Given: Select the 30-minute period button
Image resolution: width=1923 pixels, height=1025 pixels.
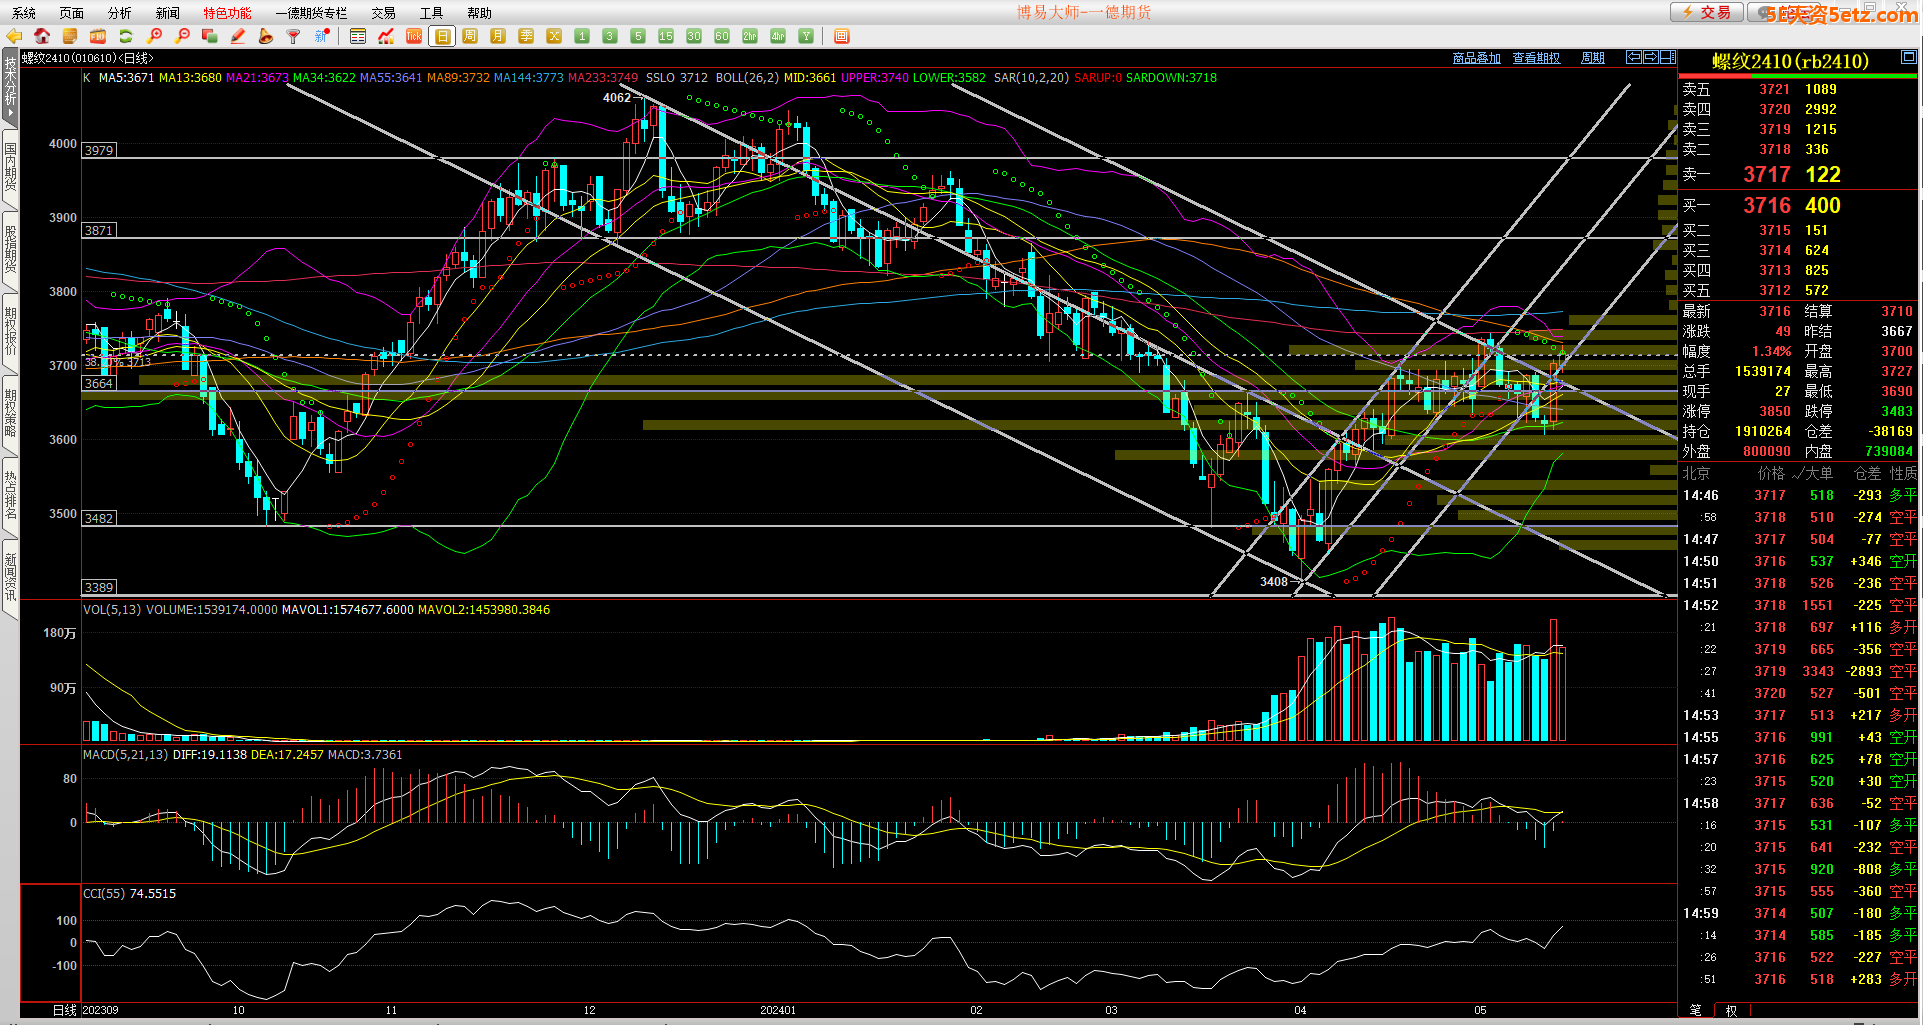Looking at the screenshot, I should tap(694, 36).
